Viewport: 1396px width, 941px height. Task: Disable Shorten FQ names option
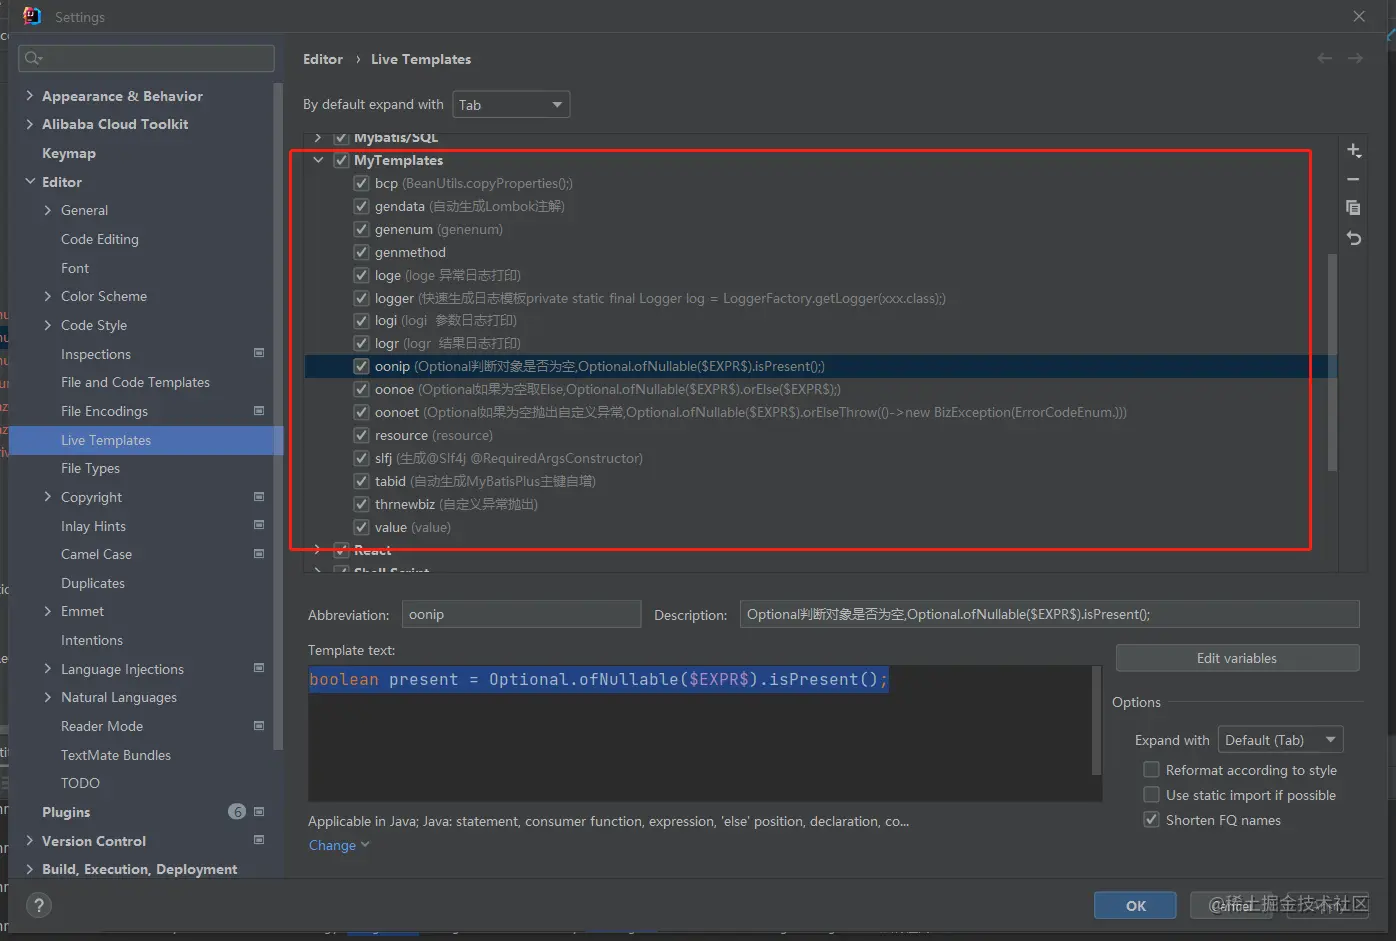click(1152, 820)
